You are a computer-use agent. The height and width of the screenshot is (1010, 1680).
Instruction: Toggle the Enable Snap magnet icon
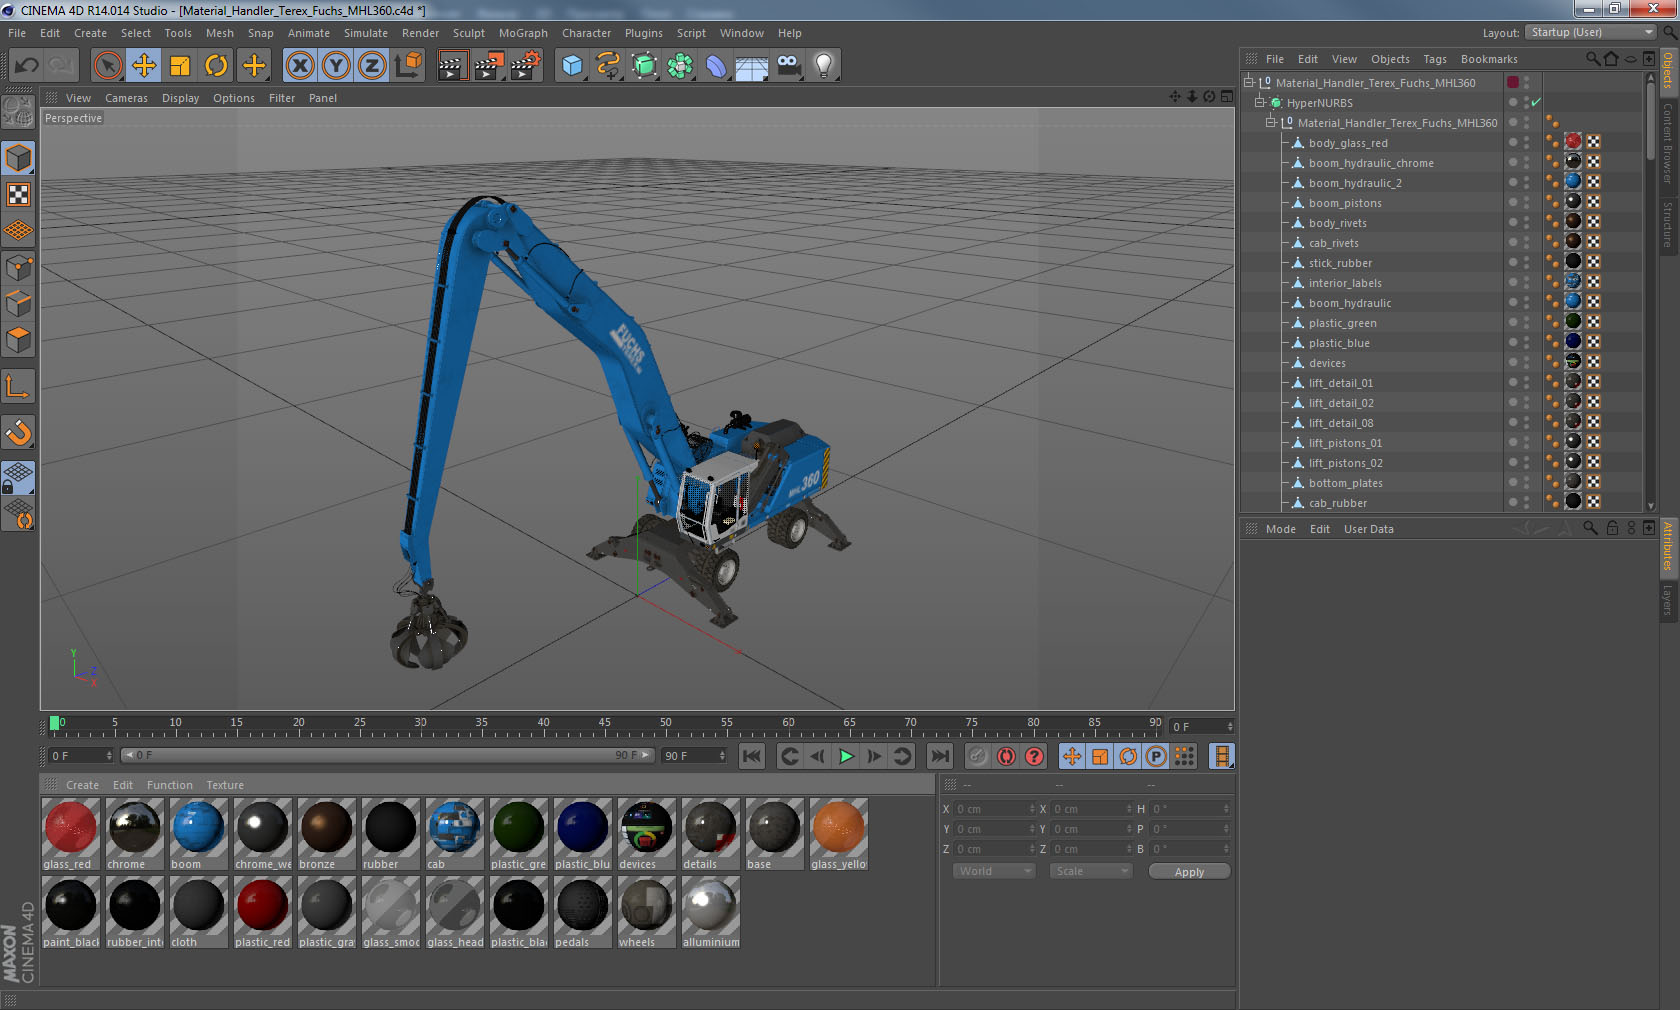18,432
